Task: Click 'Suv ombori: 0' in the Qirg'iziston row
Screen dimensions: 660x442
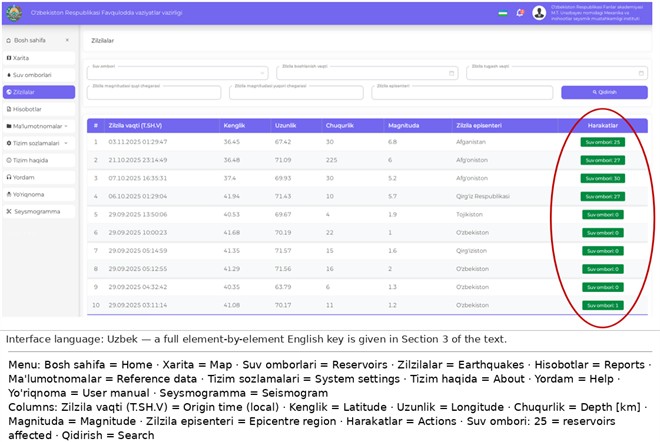Action: click(602, 251)
